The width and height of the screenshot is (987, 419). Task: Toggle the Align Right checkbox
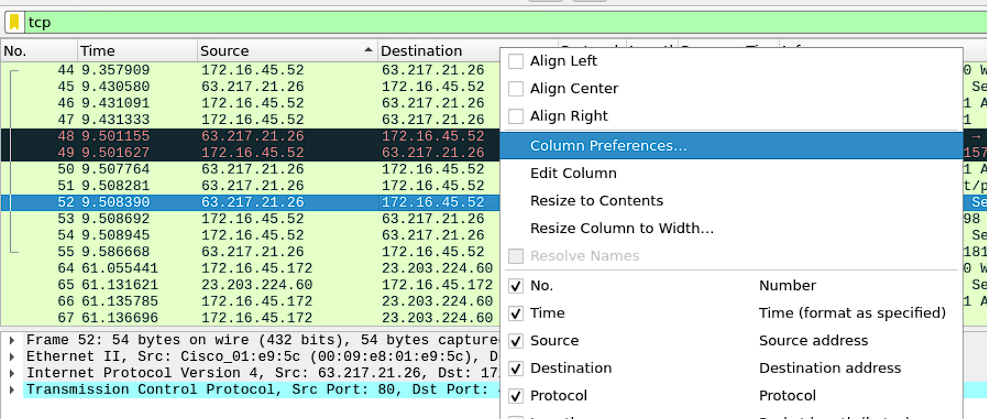pos(516,116)
